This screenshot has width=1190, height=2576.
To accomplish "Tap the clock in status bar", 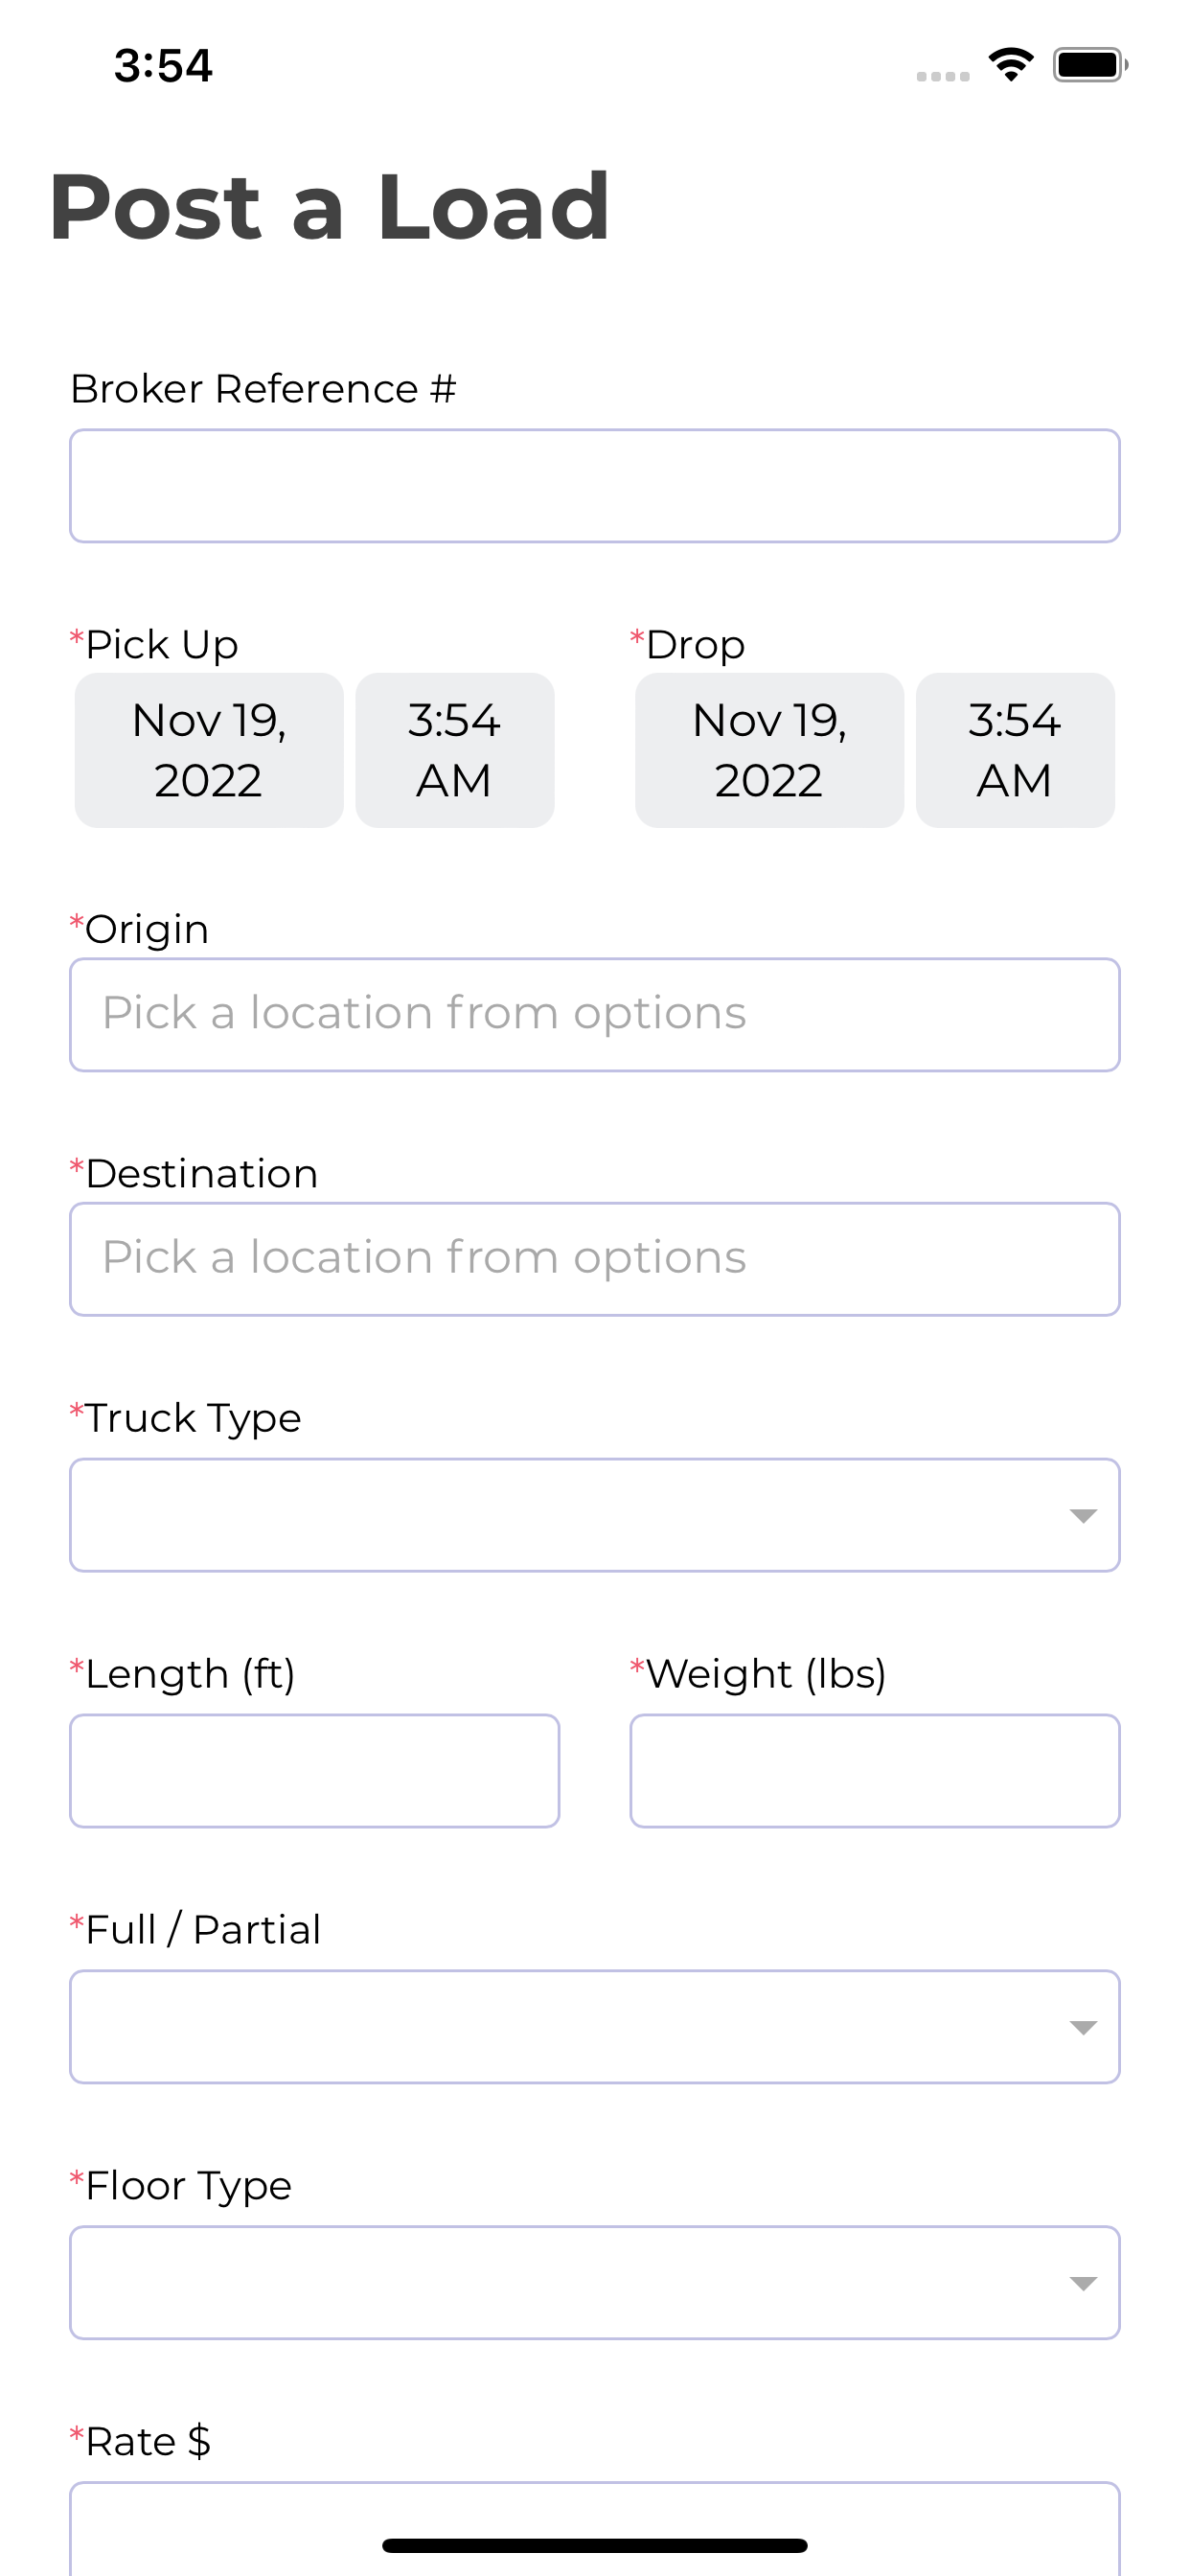I will pos(163,66).
